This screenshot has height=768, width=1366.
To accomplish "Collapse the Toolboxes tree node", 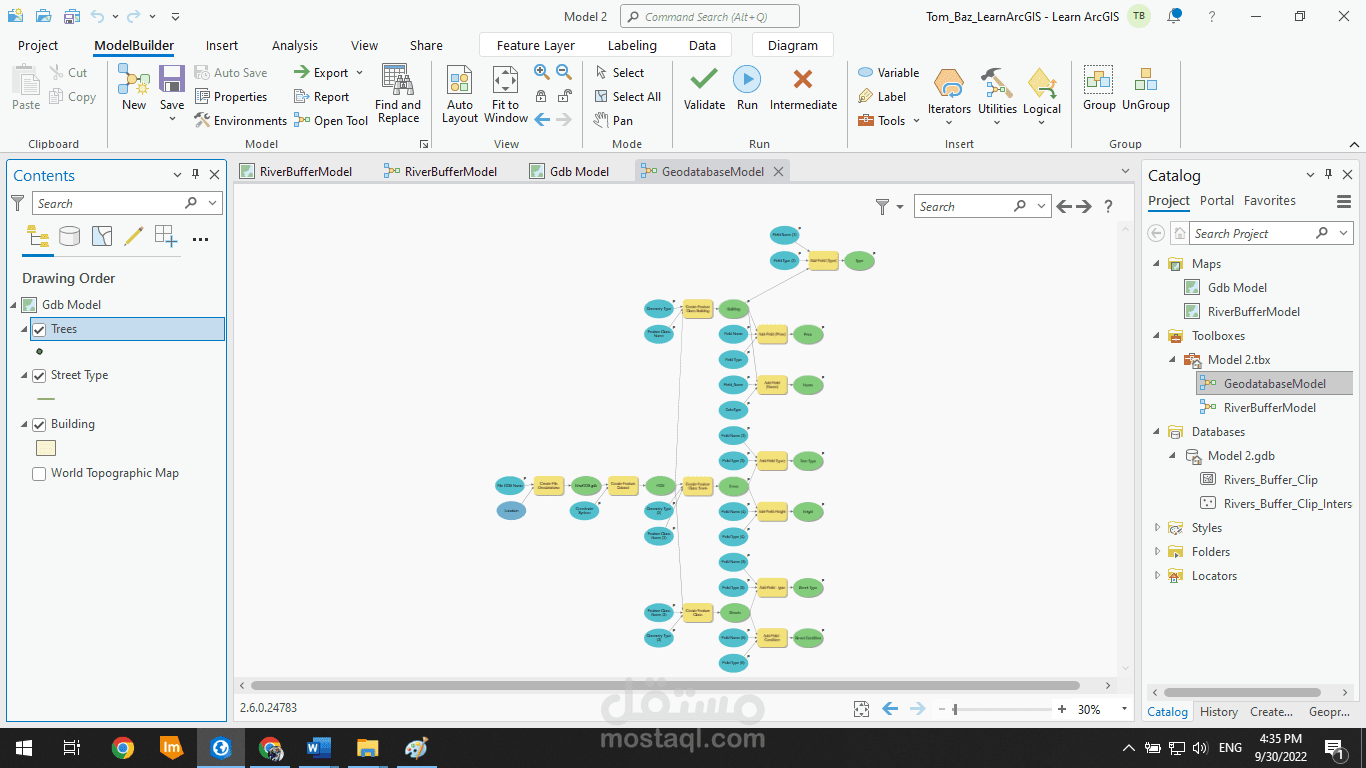I will 1158,336.
